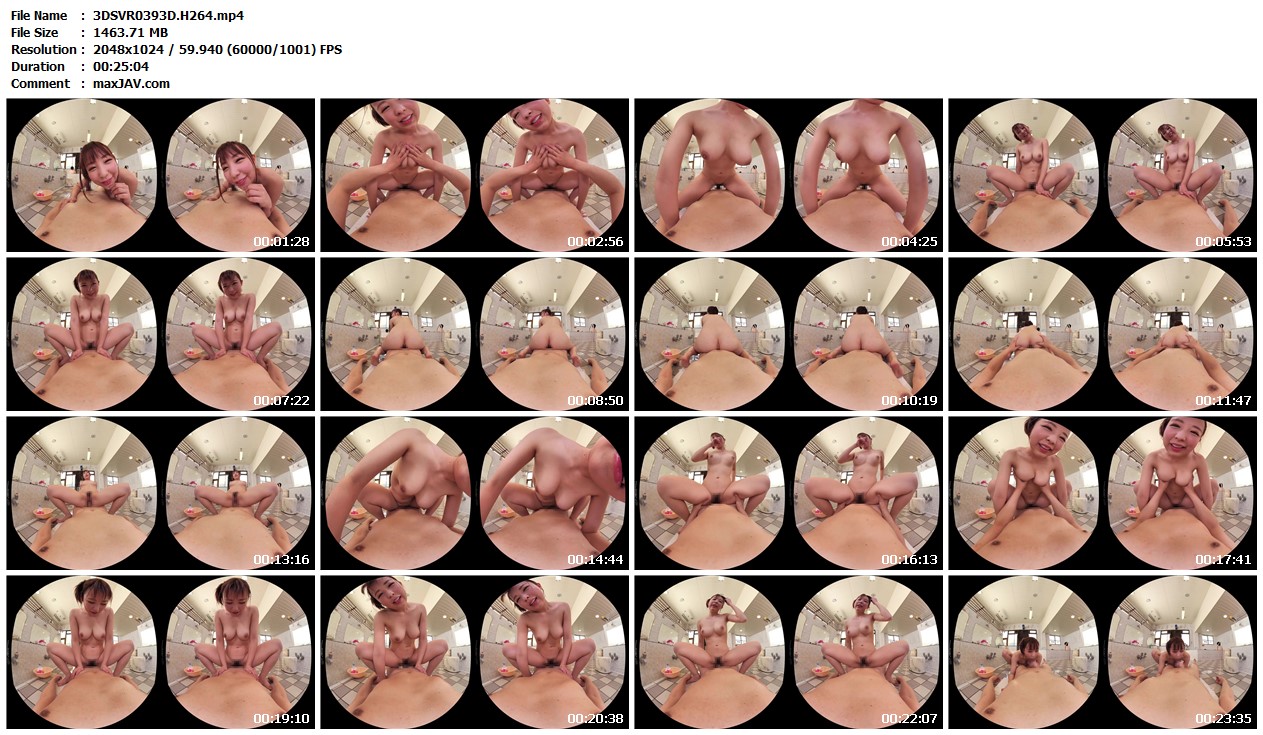Viewport: 1263px width, 735px height.
Task: Select the thumbnail at 00:10:19
Action: [x=789, y=334]
